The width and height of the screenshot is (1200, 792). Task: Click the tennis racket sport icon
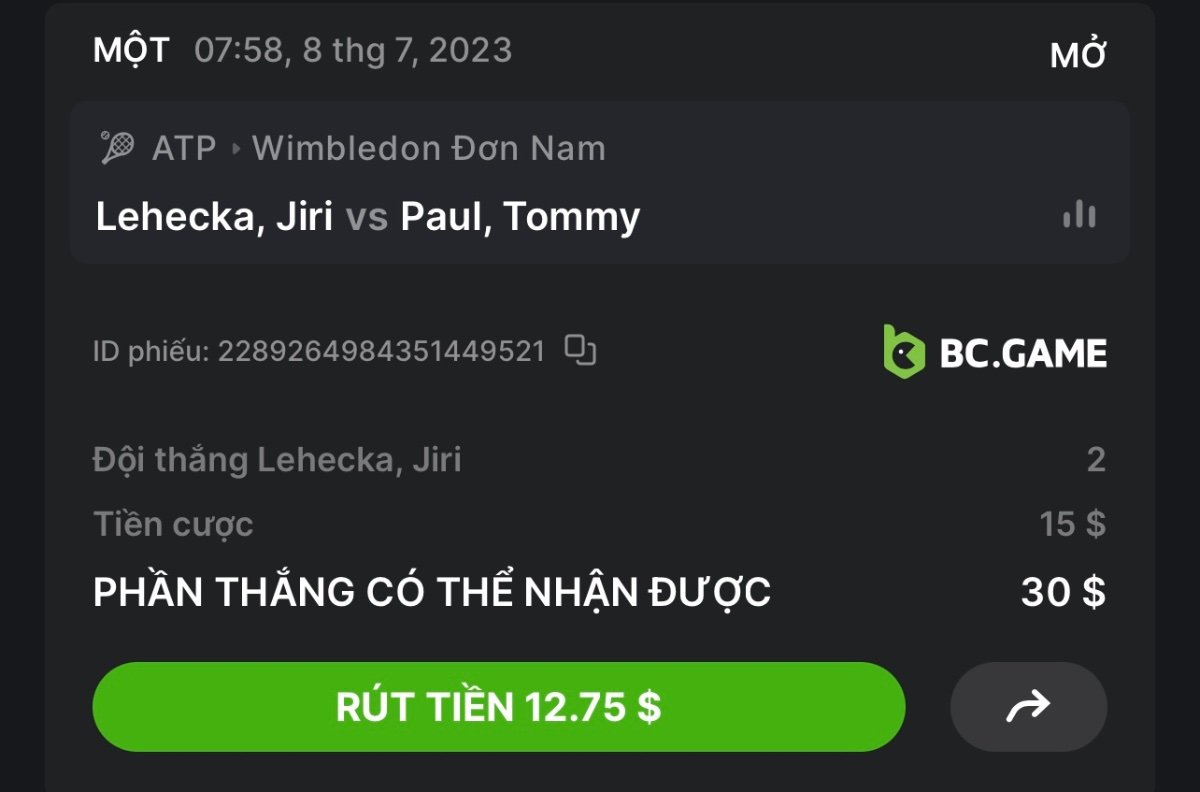click(x=118, y=148)
